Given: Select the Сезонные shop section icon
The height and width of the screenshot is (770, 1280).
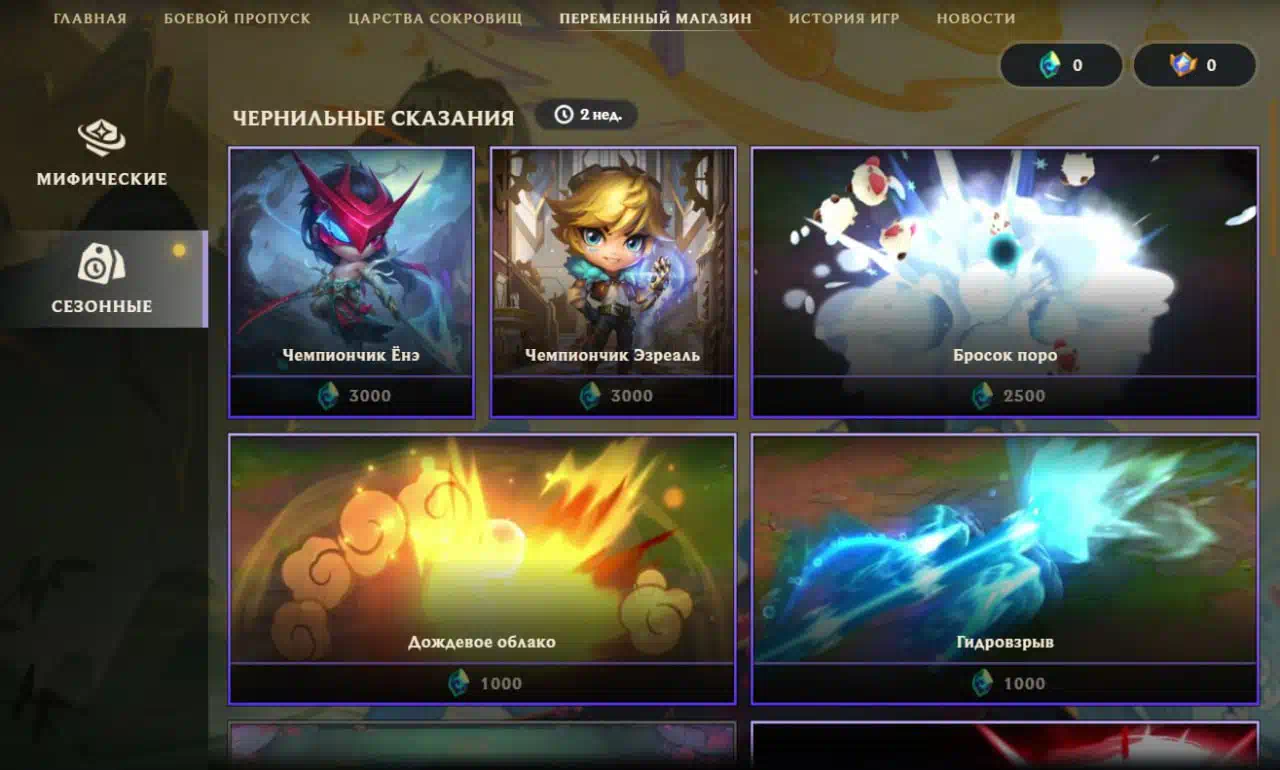Looking at the screenshot, I should 101,263.
